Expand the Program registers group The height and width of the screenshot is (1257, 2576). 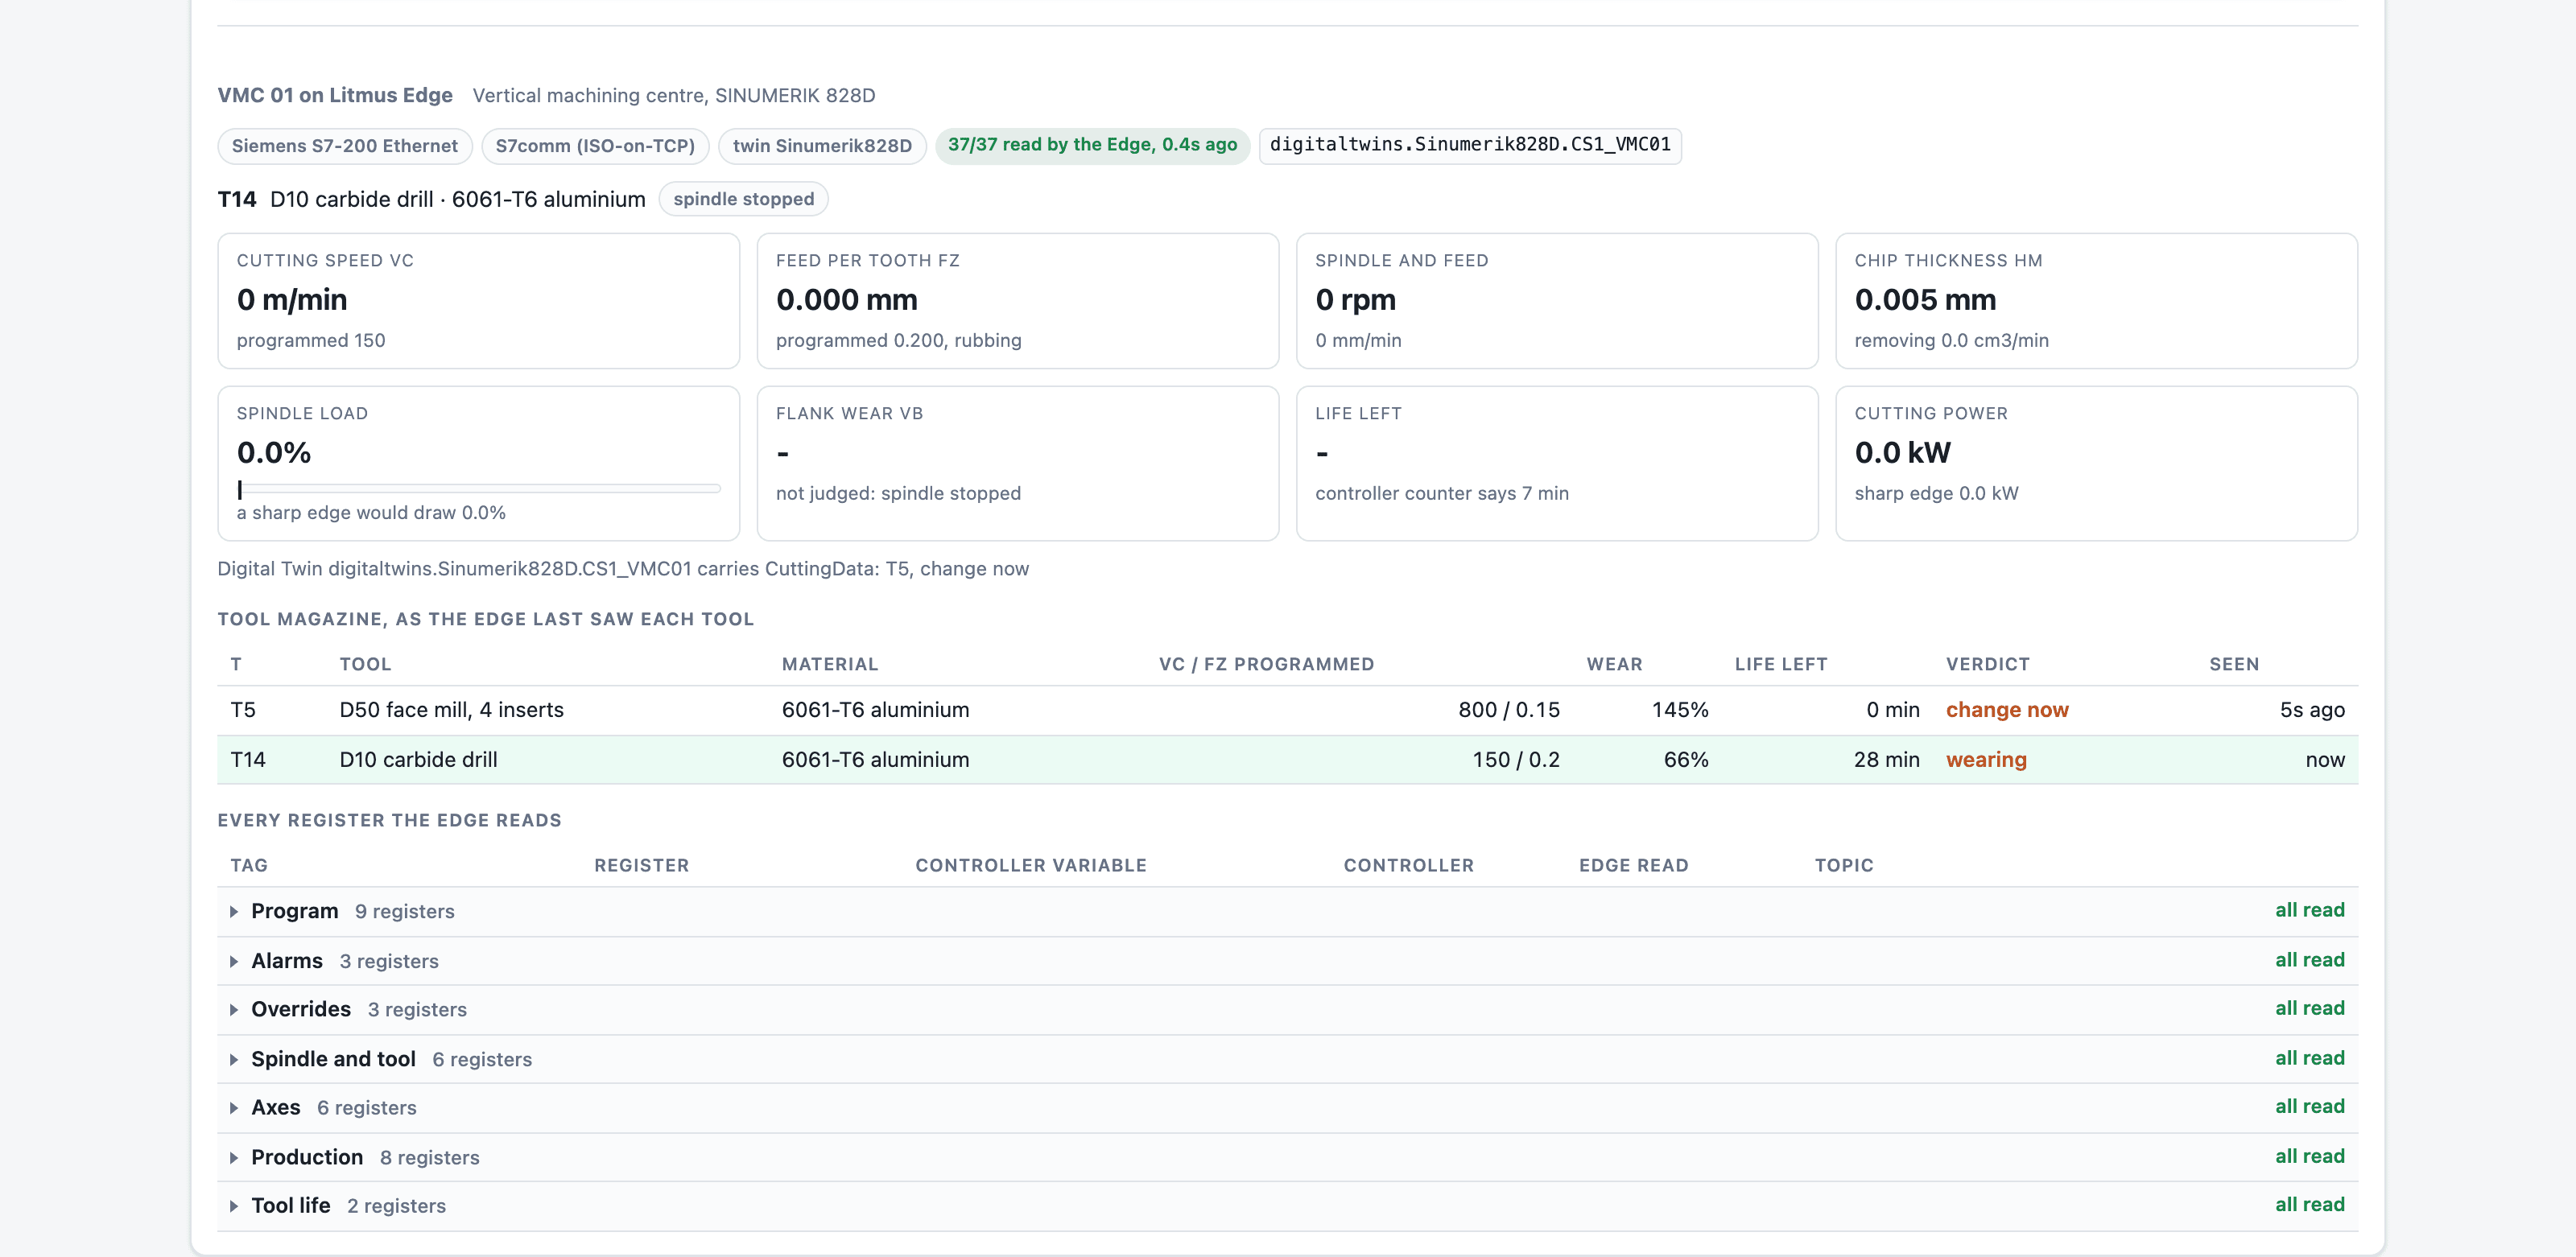tap(1287, 911)
